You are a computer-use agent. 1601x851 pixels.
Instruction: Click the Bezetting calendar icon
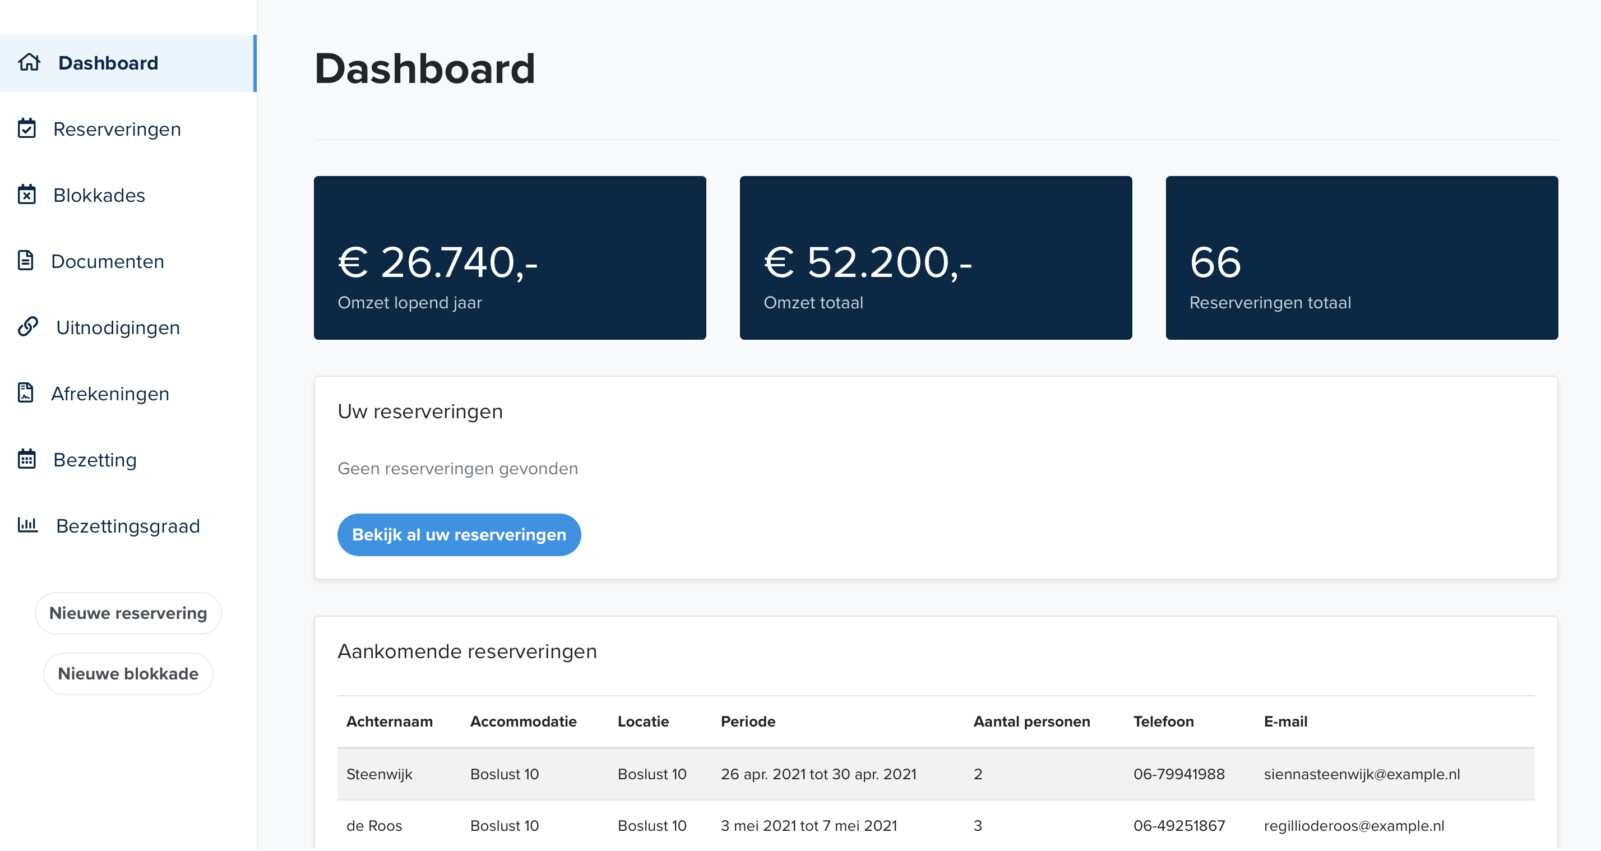click(x=27, y=459)
